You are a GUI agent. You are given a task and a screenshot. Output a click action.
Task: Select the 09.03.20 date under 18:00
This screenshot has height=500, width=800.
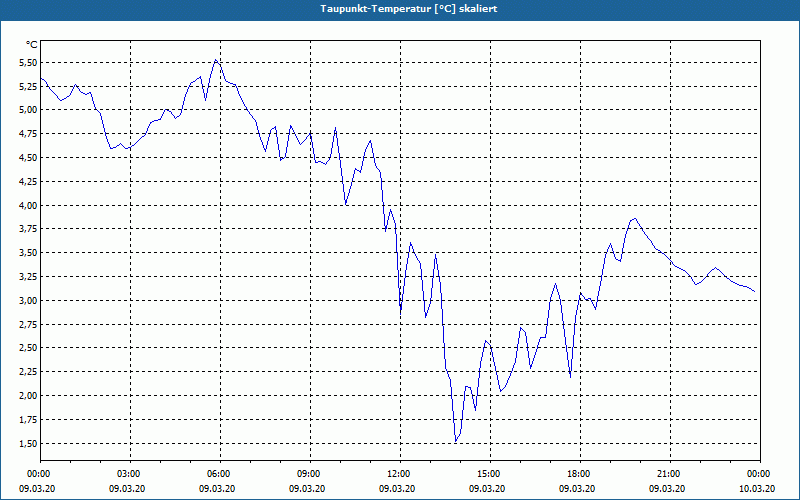click(577, 489)
